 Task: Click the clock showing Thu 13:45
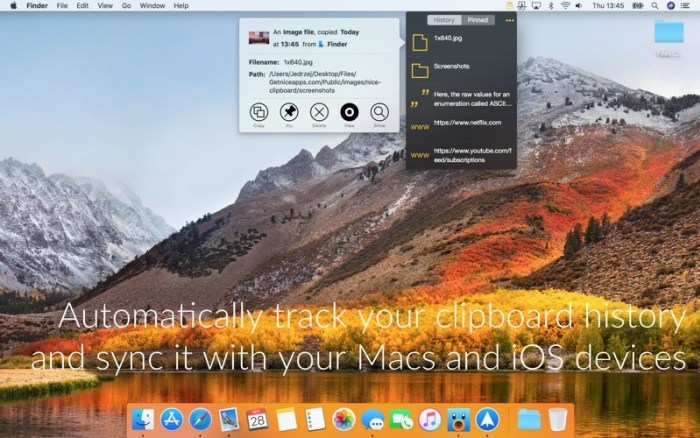pos(608,6)
